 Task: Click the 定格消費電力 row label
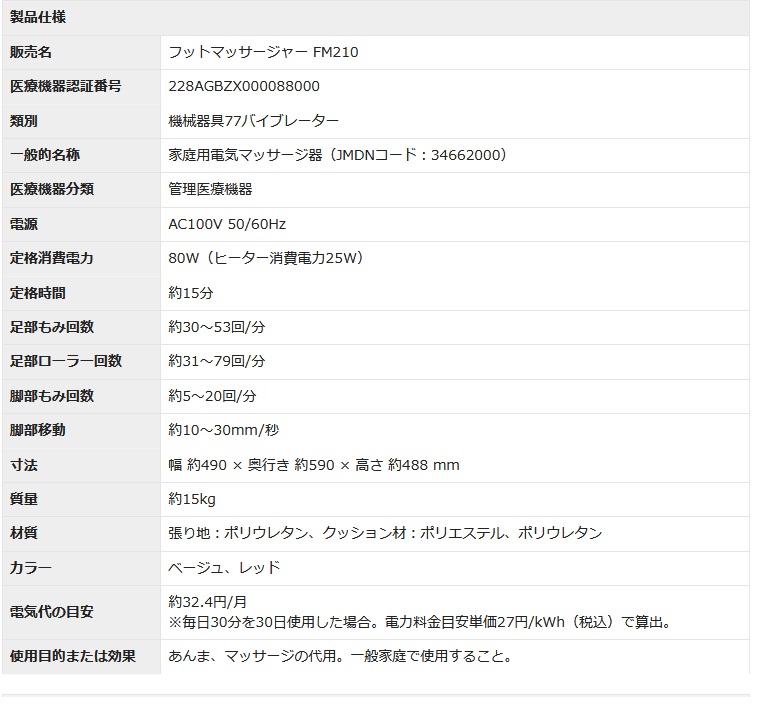coord(51,258)
